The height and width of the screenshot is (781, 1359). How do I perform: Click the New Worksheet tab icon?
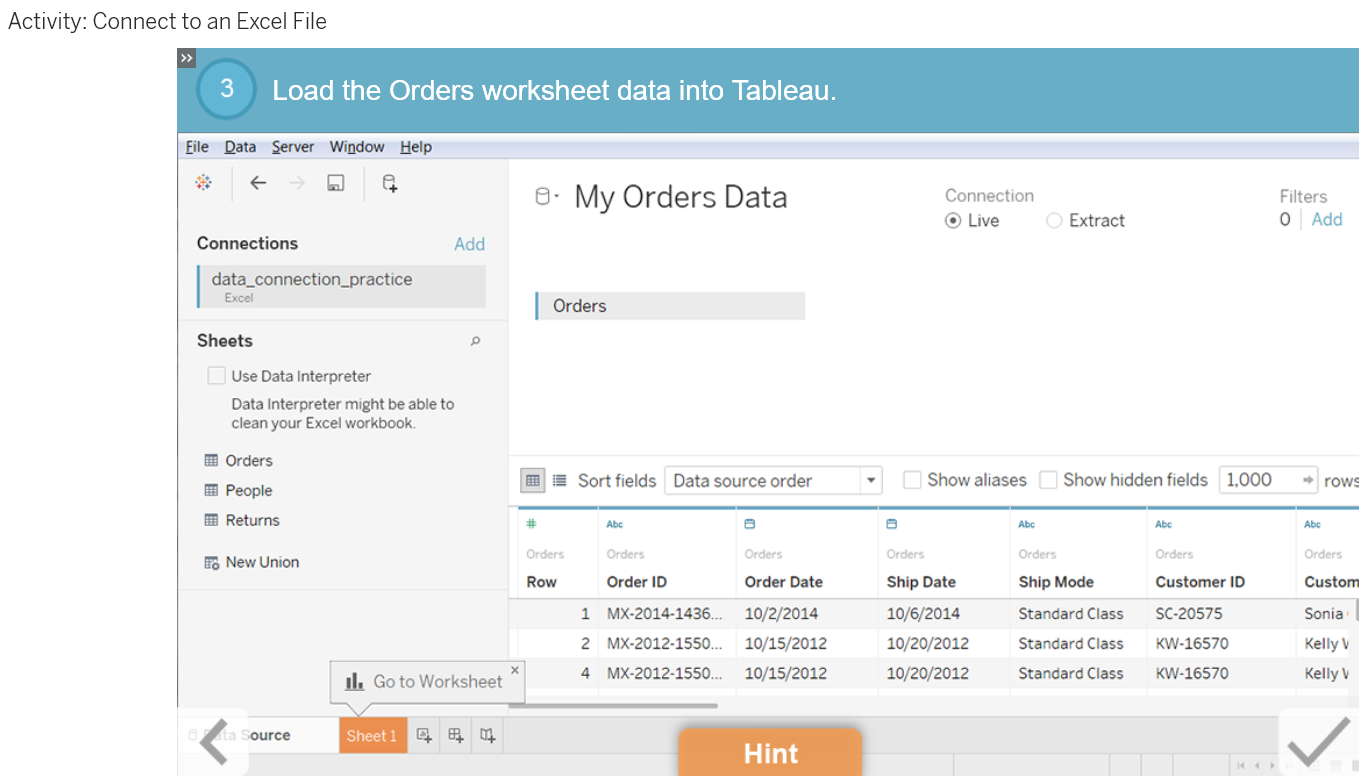tap(424, 735)
